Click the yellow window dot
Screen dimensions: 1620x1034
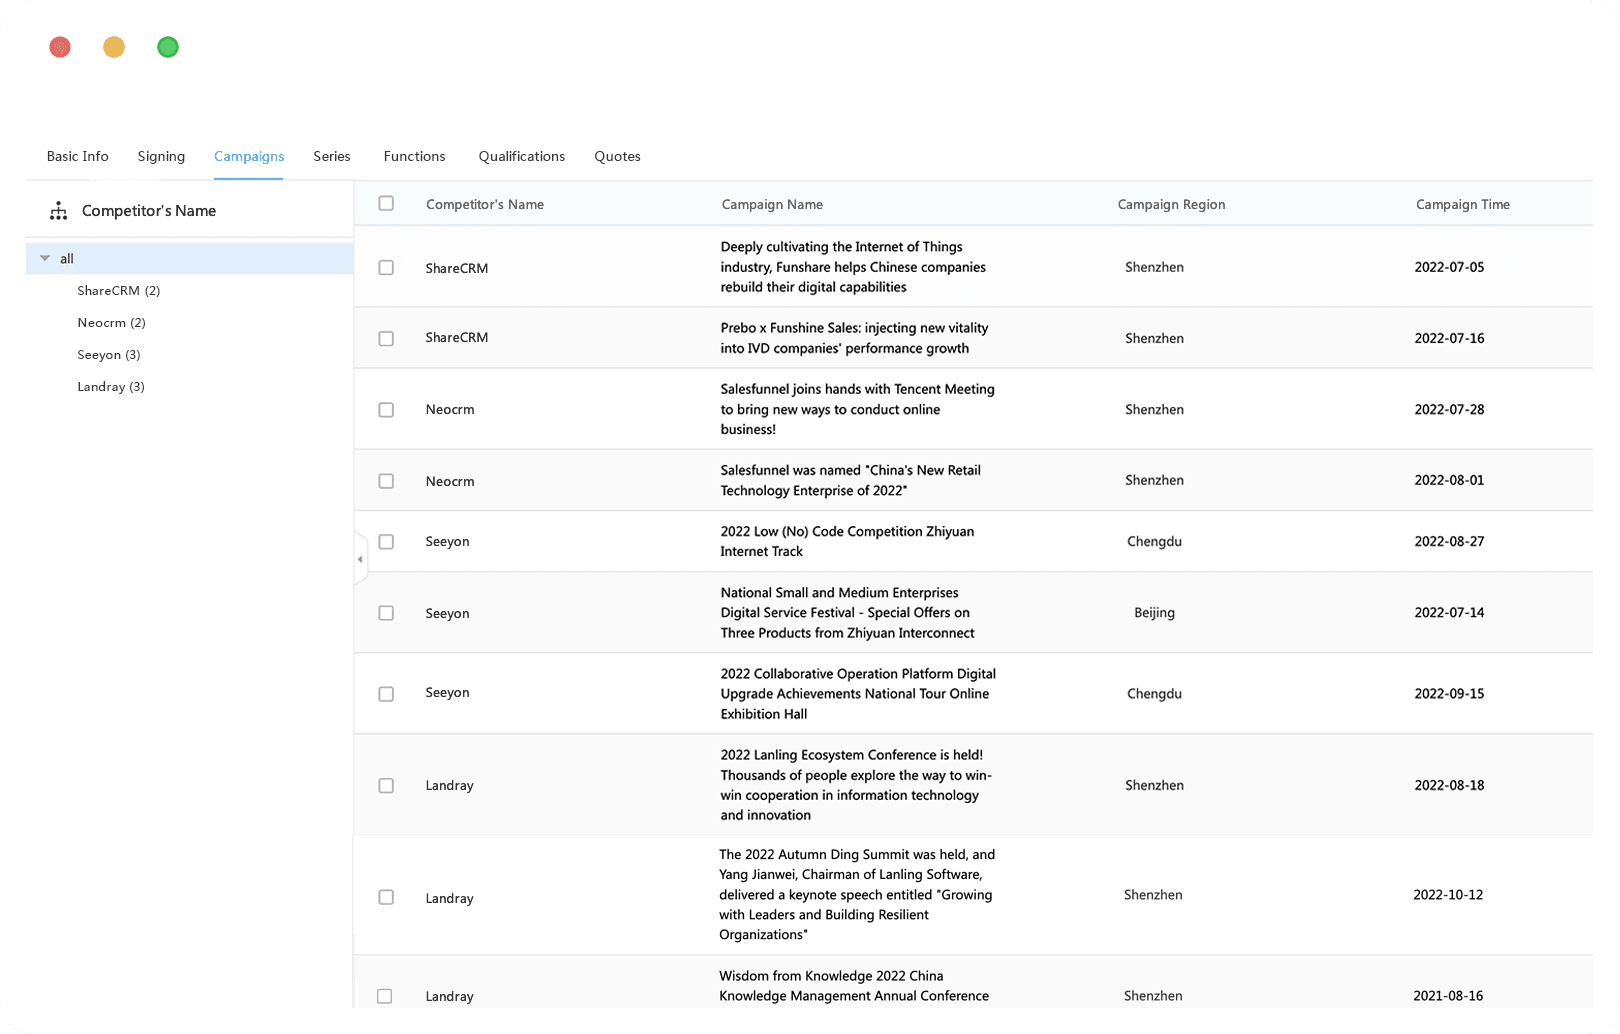[x=114, y=47]
